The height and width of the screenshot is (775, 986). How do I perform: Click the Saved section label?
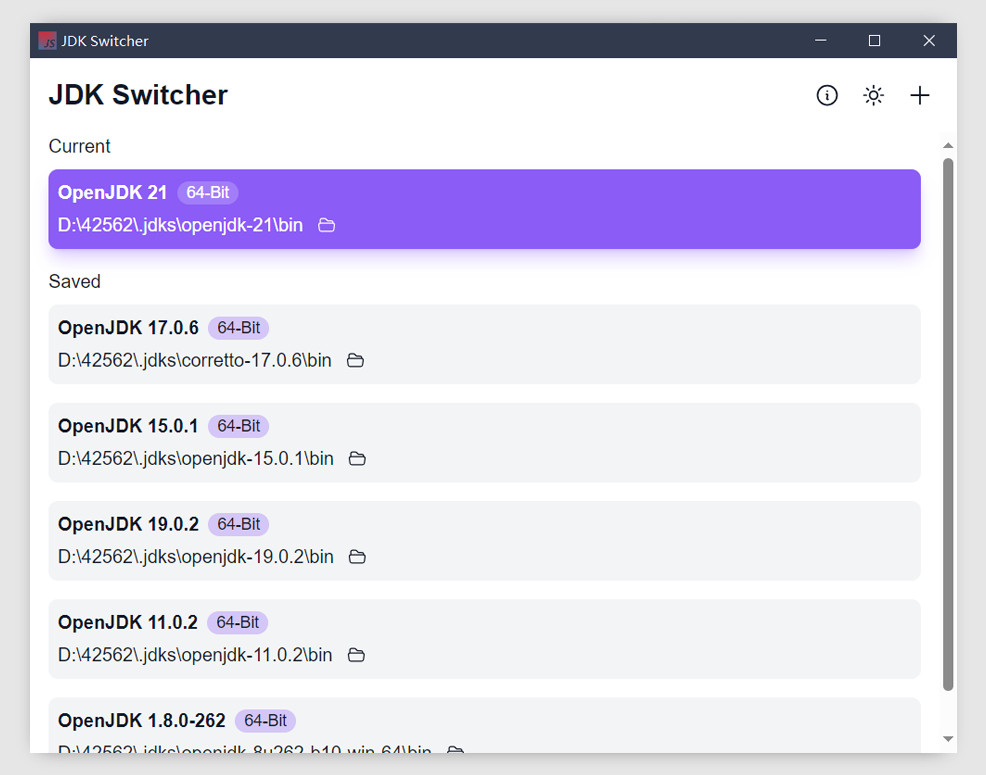(x=74, y=281)
